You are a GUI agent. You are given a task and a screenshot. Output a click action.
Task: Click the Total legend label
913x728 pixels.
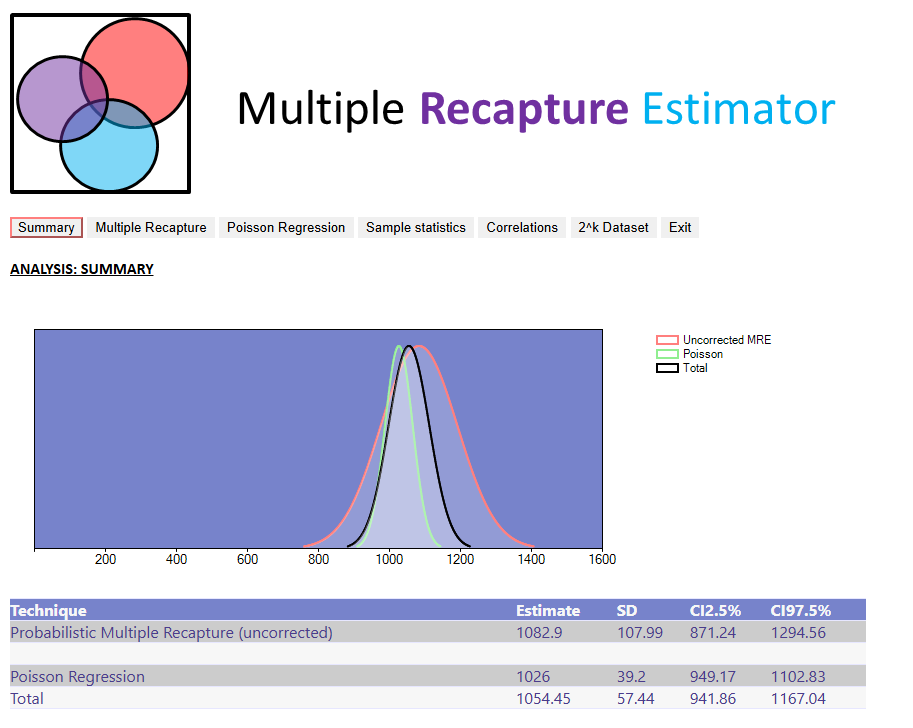point(695,368)
